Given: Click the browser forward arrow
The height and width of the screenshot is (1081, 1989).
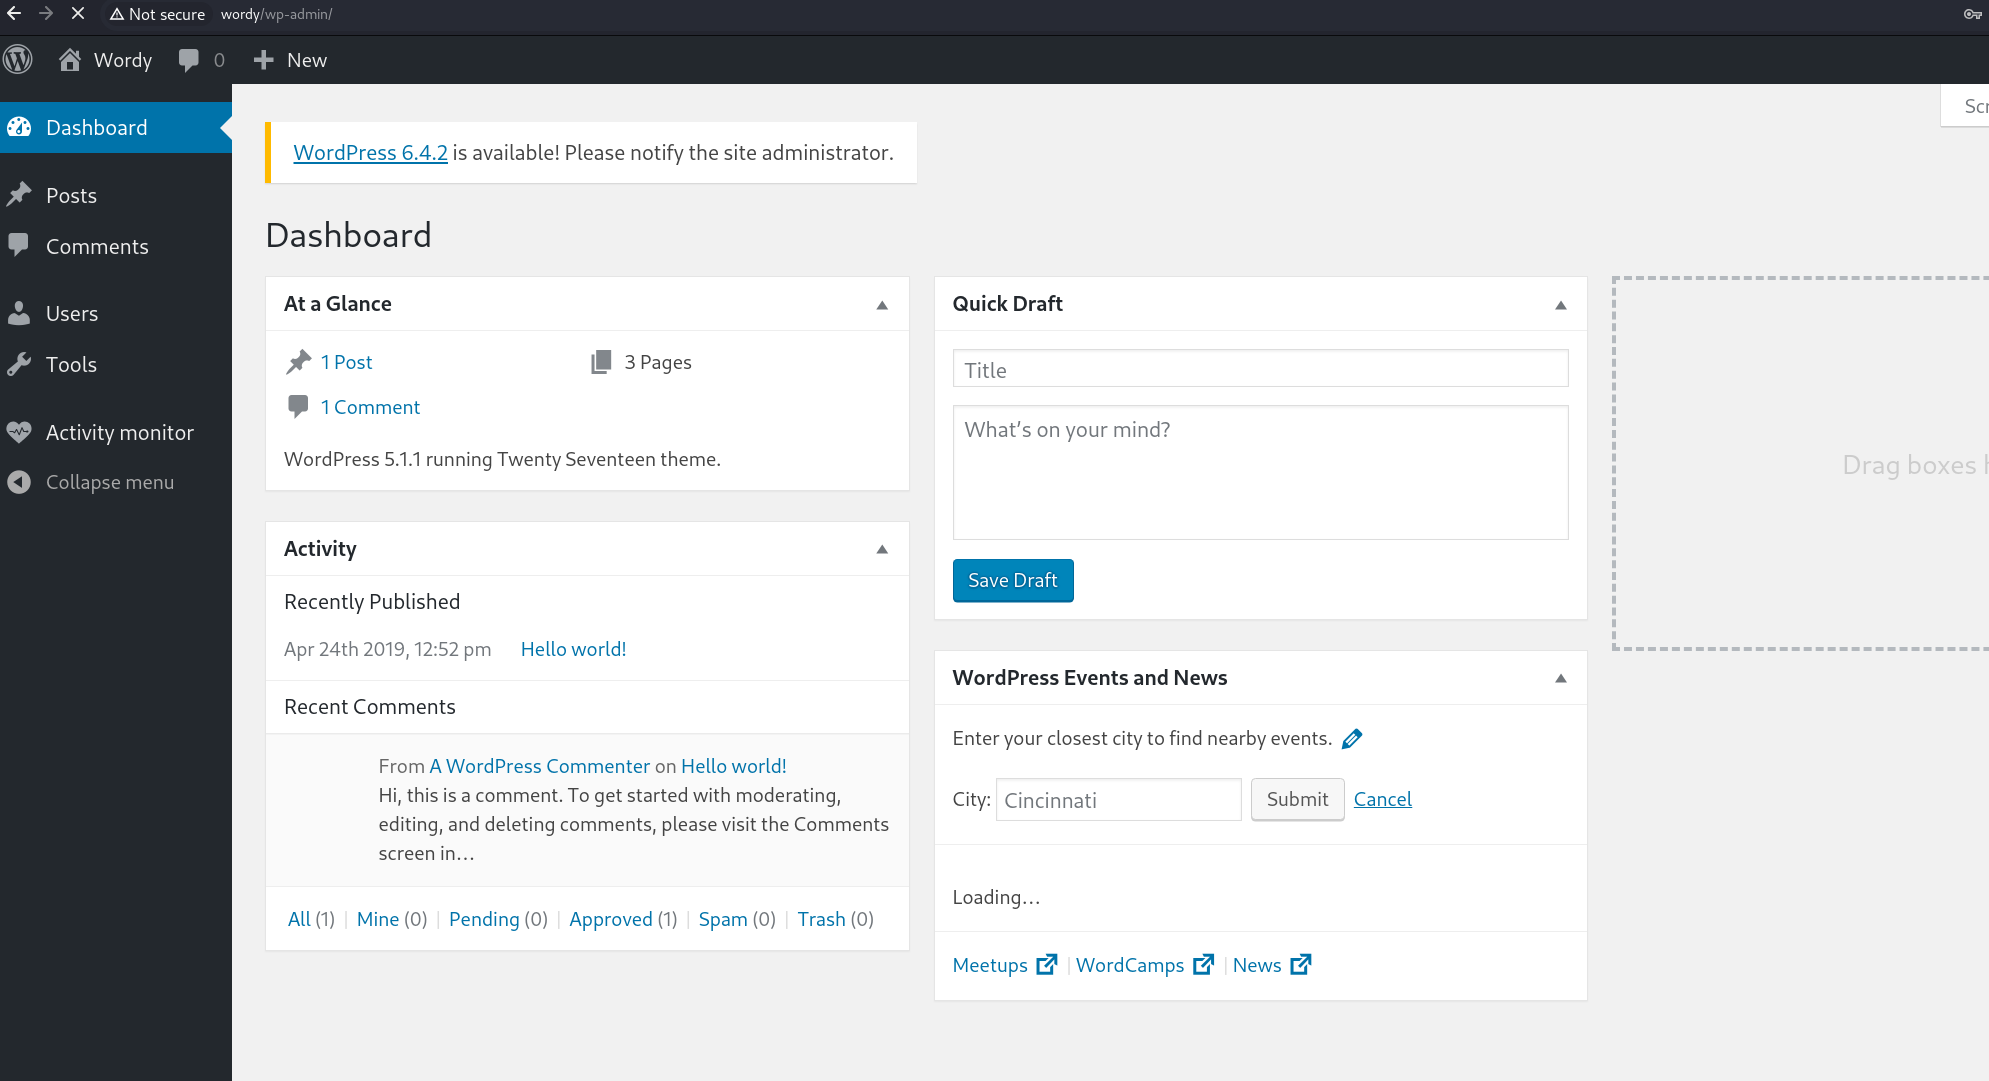Looking at the screenshot, I should [46, 14].
